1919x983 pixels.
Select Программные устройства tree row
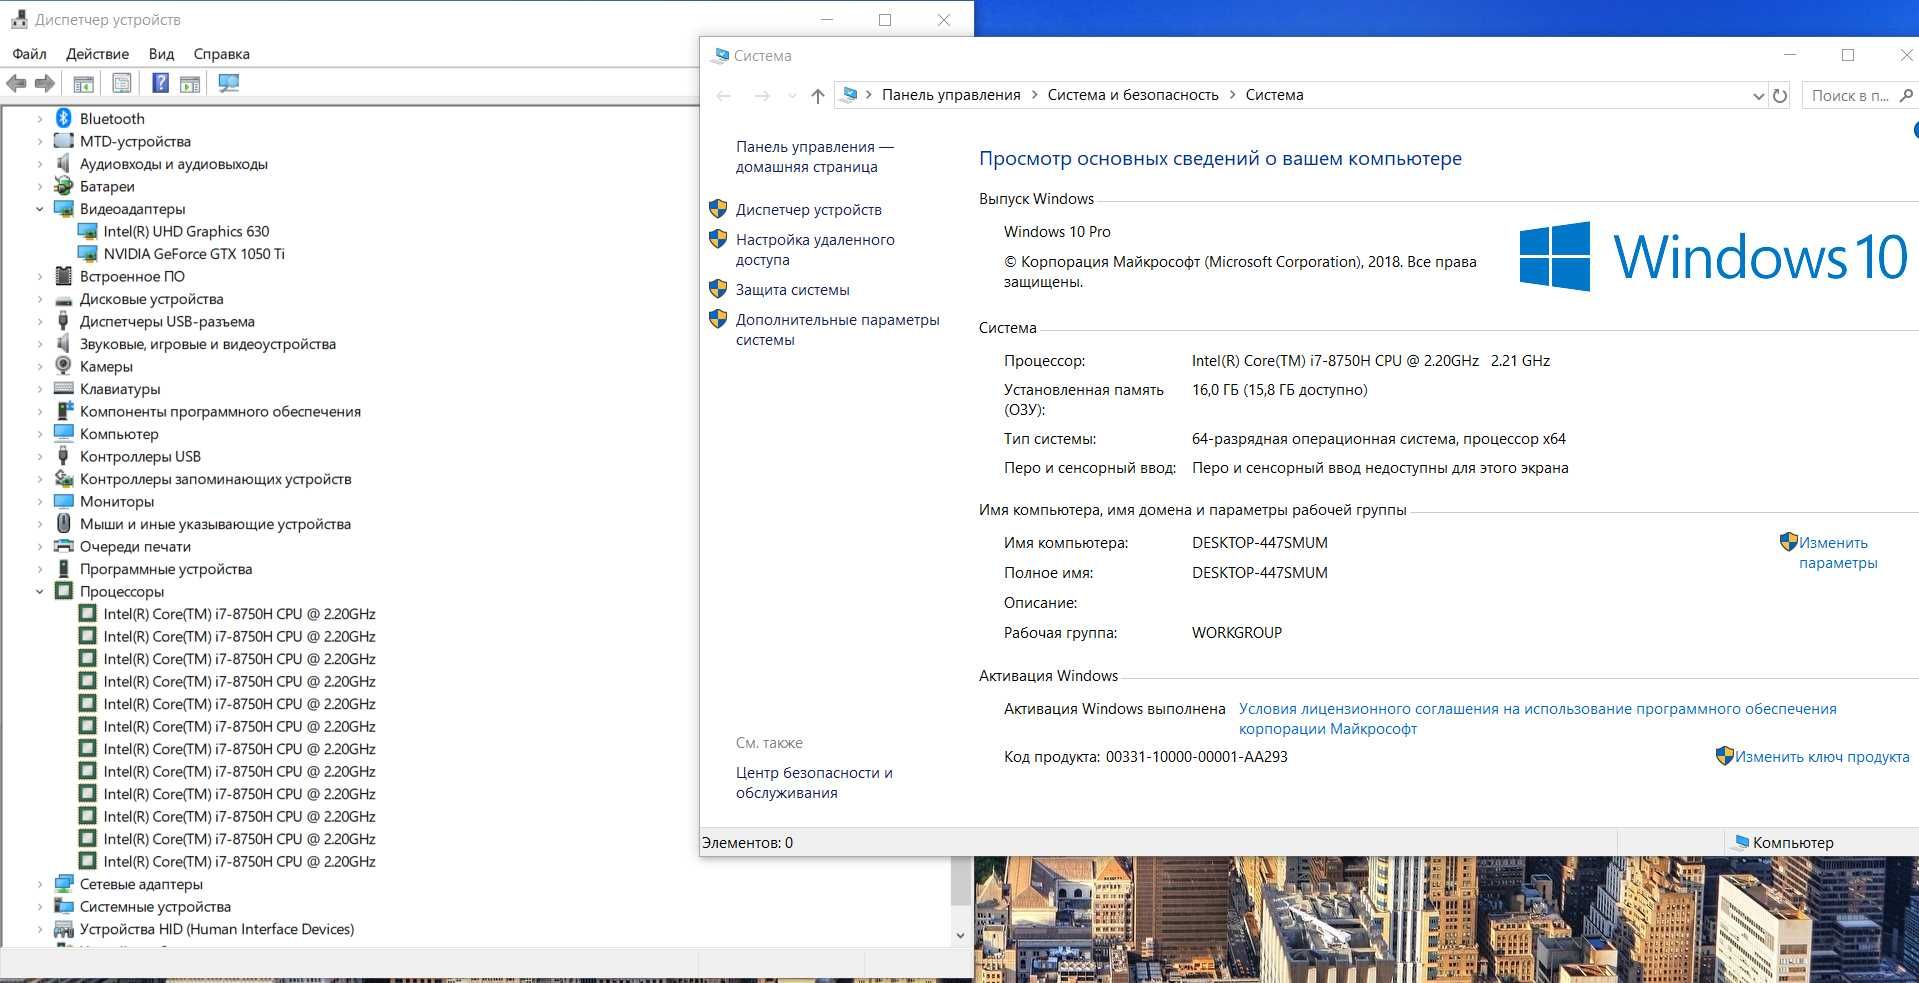coord(166,569)
